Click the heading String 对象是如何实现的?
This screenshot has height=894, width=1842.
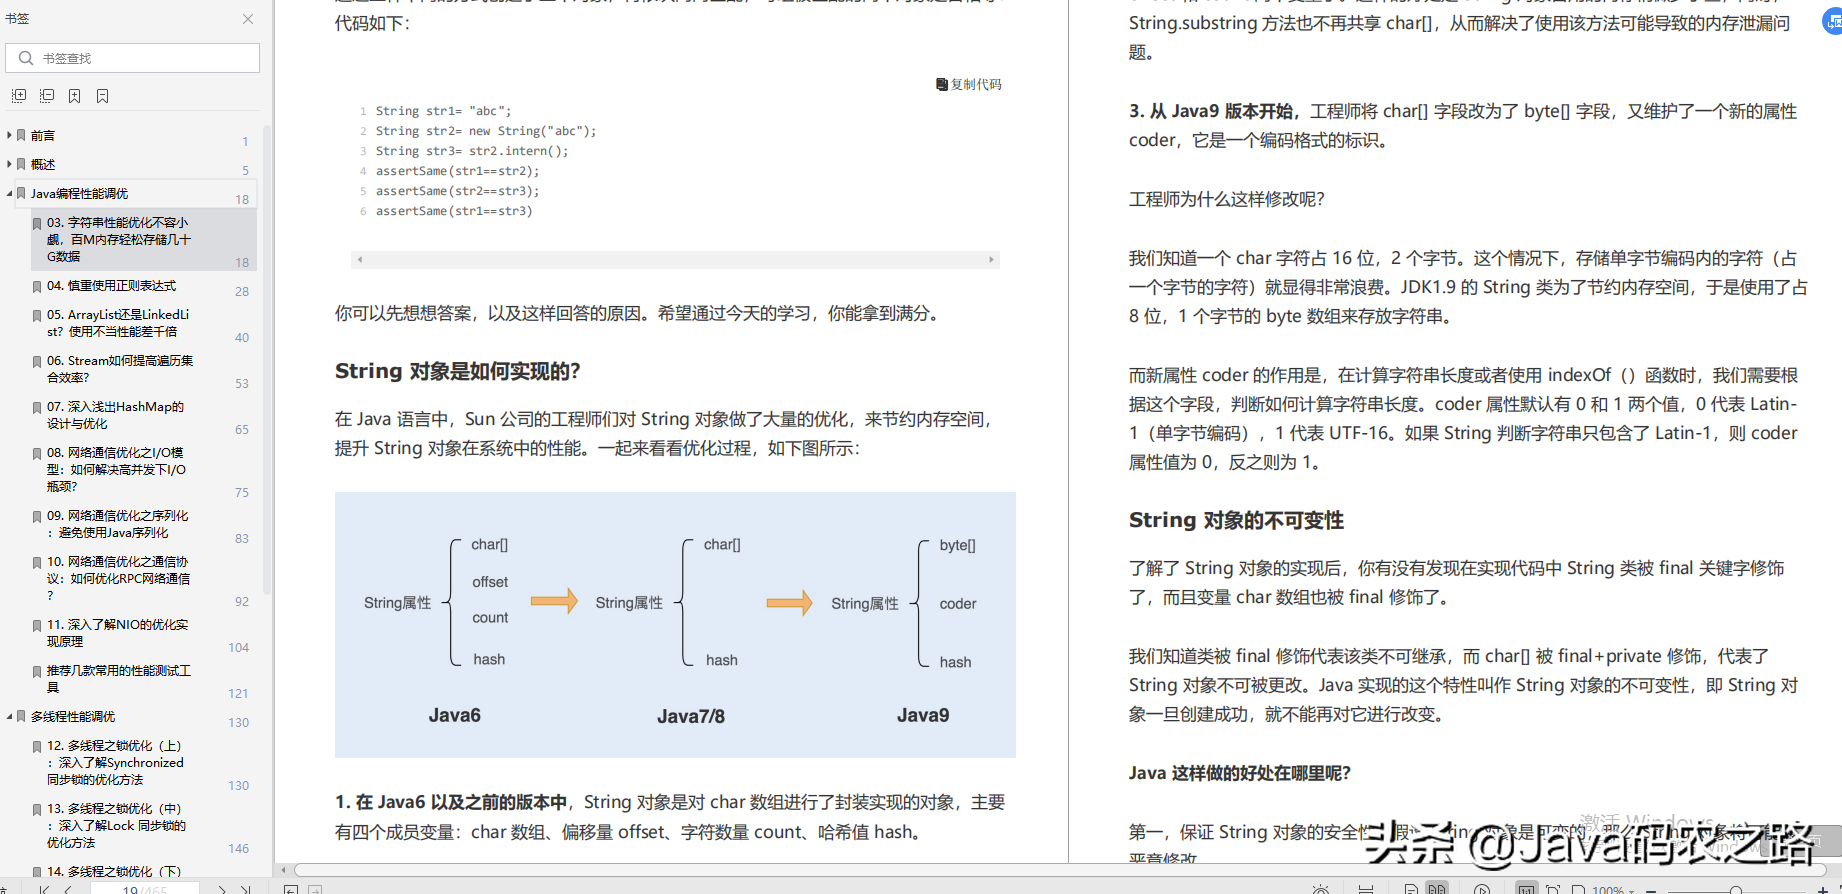coord(458,371)
